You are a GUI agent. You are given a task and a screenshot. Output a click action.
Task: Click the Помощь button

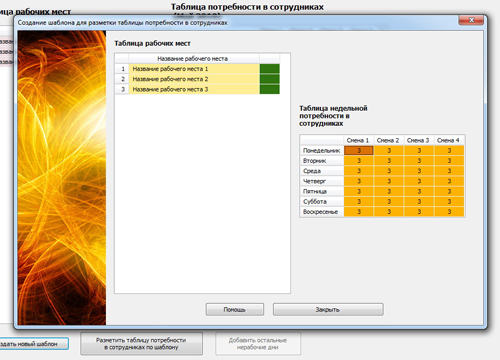[x=235, y=309]
